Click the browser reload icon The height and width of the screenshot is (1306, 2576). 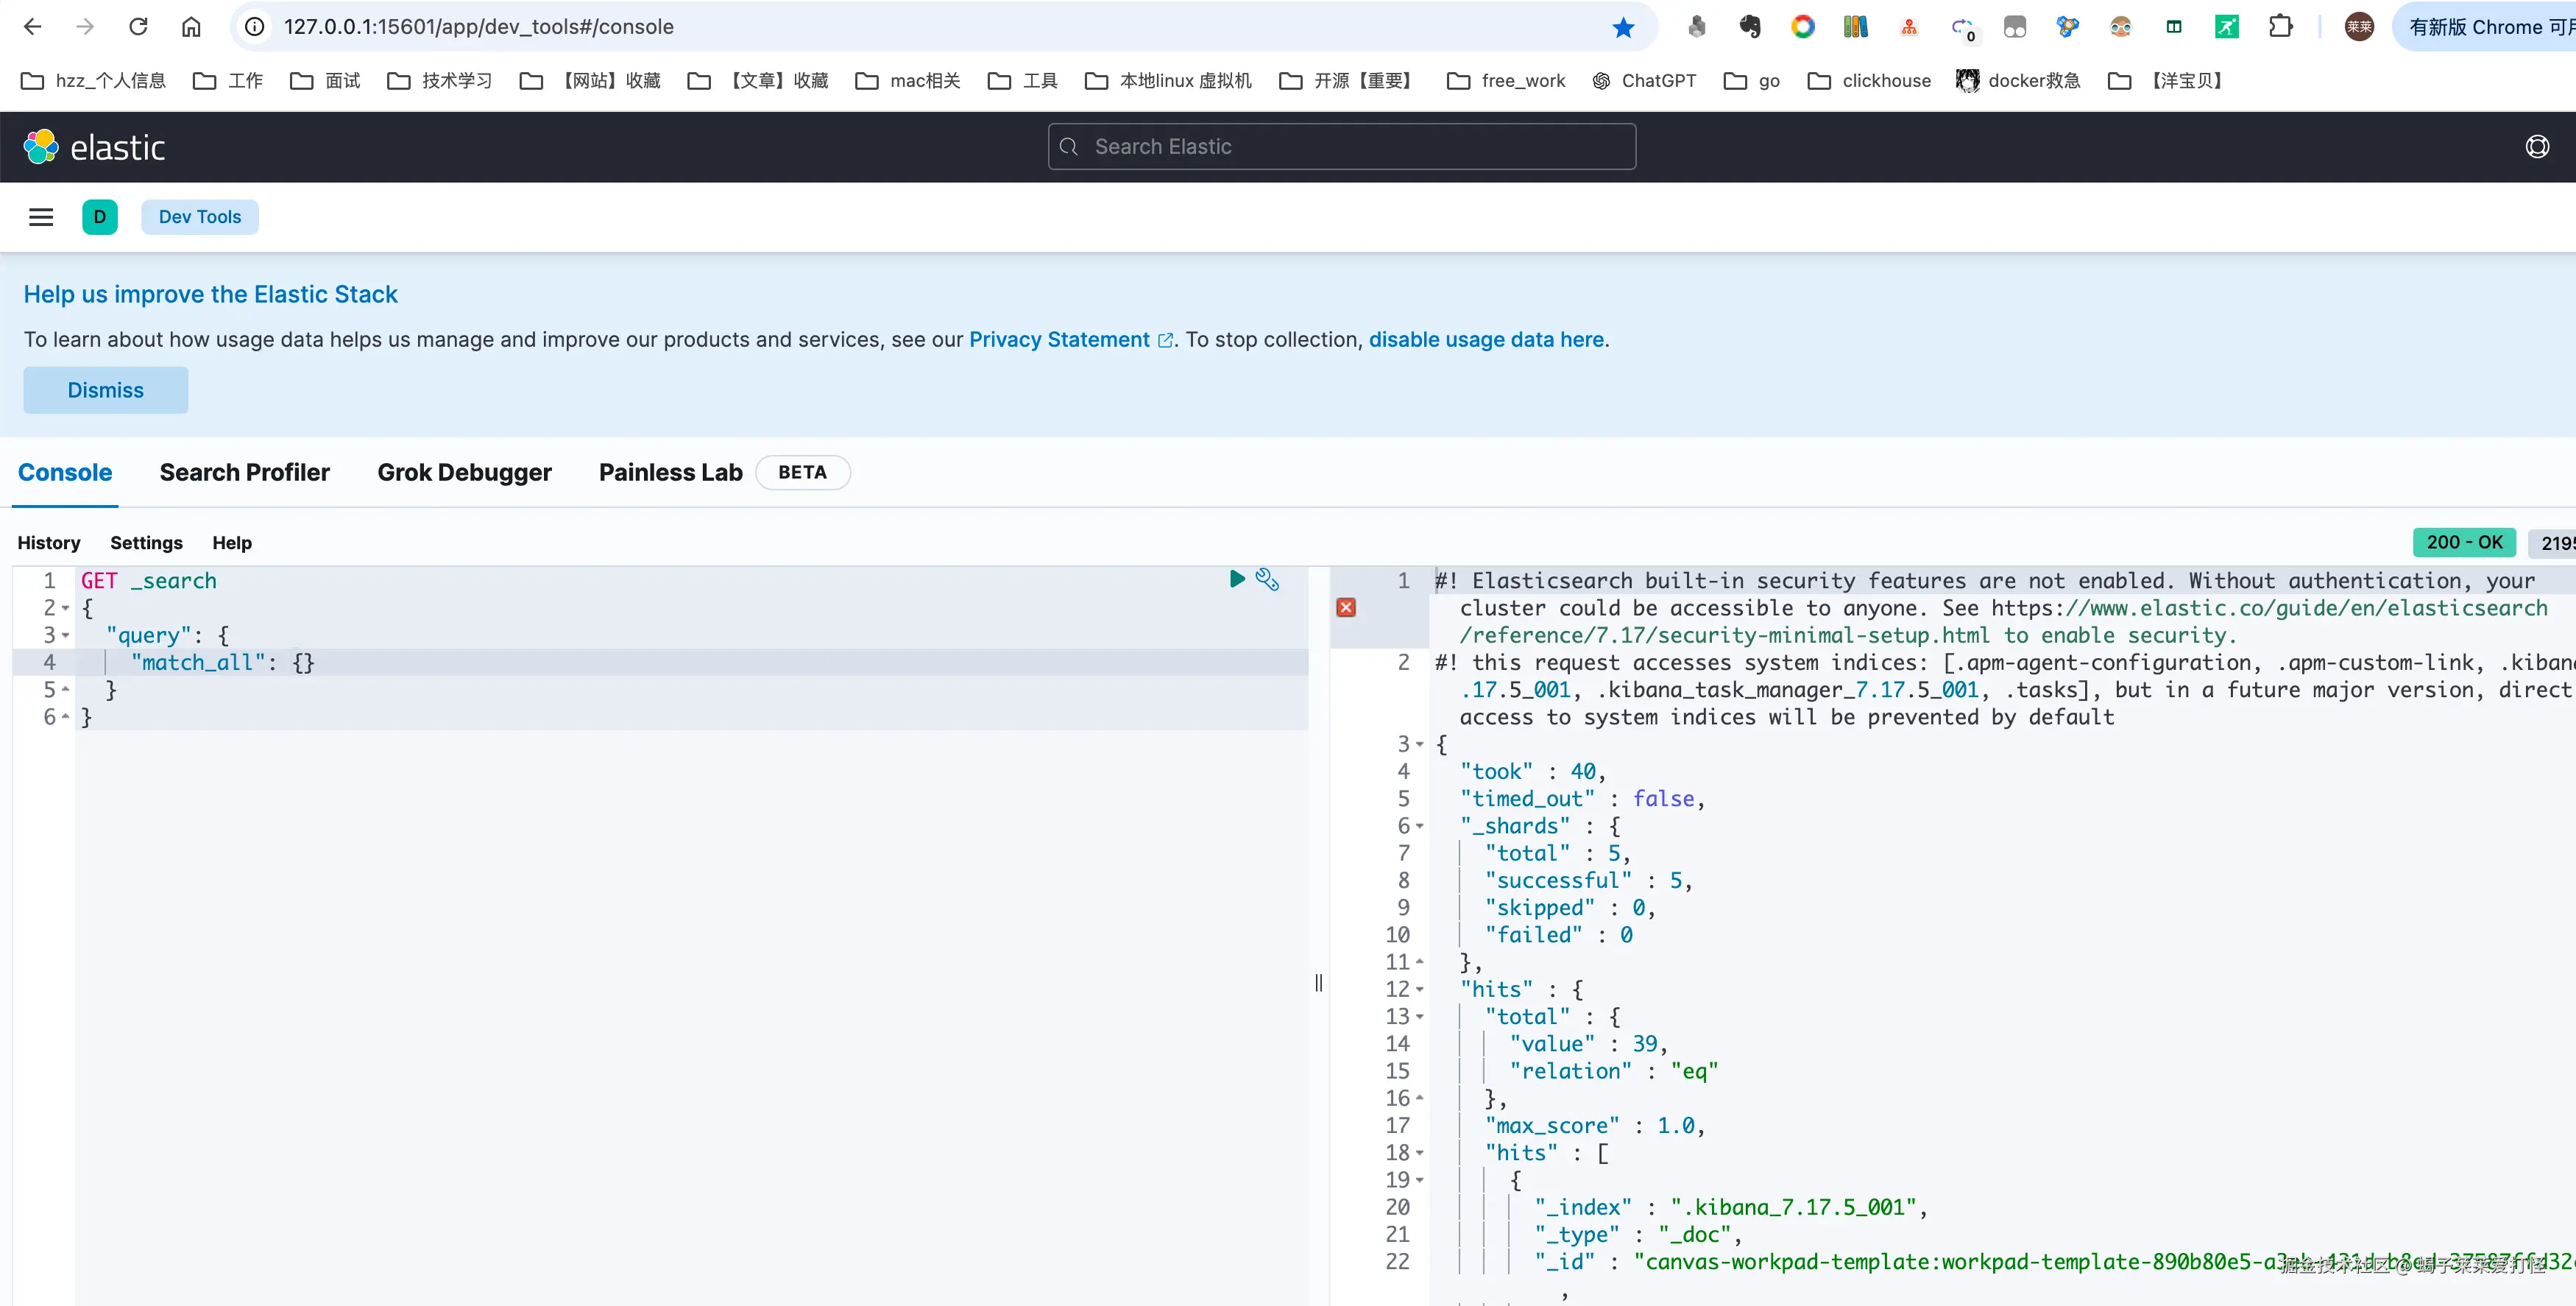pos(138,27)
